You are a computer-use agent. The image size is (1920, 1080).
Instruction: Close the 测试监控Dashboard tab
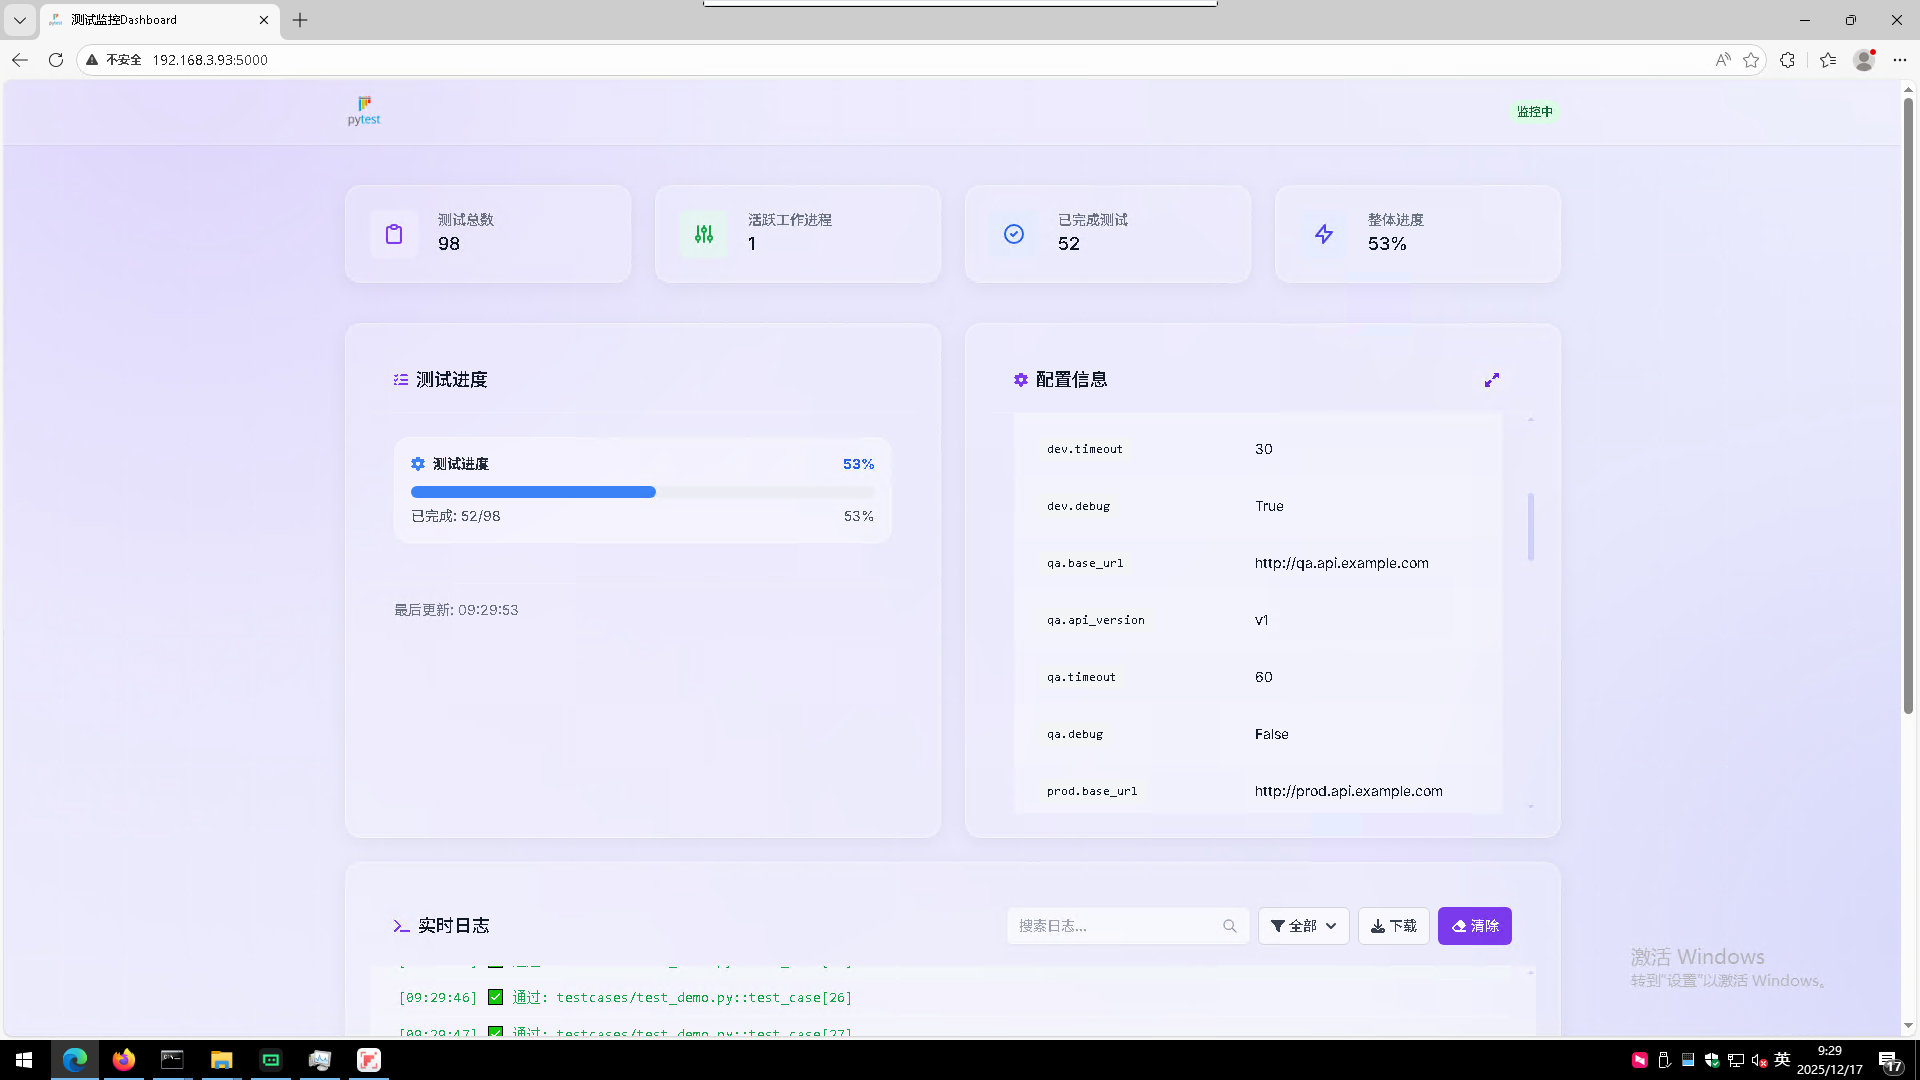(264, 20)
